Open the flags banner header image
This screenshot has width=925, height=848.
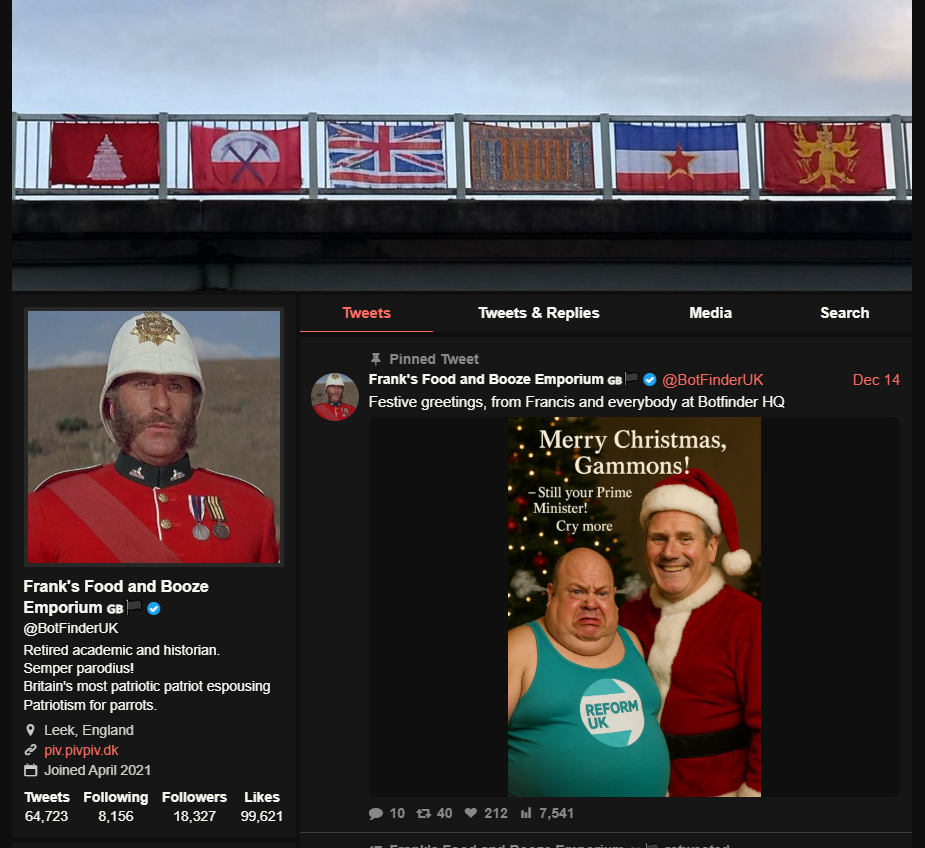[x=462, y=145]
